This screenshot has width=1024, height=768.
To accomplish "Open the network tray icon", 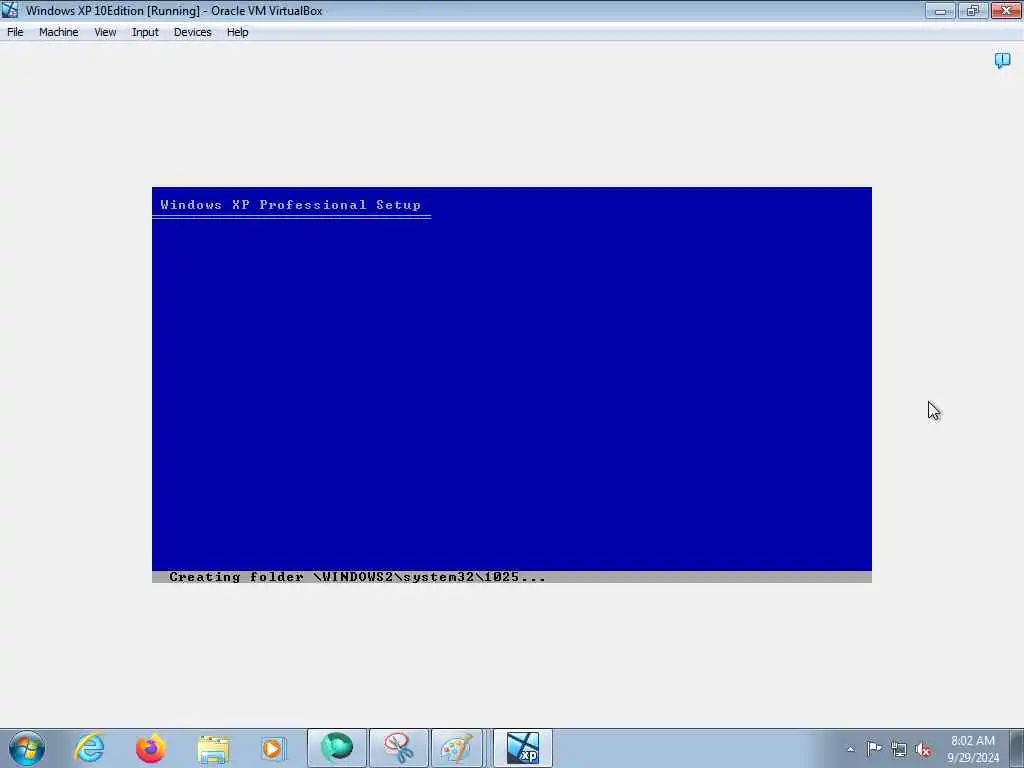I will (x=899, y=749).
